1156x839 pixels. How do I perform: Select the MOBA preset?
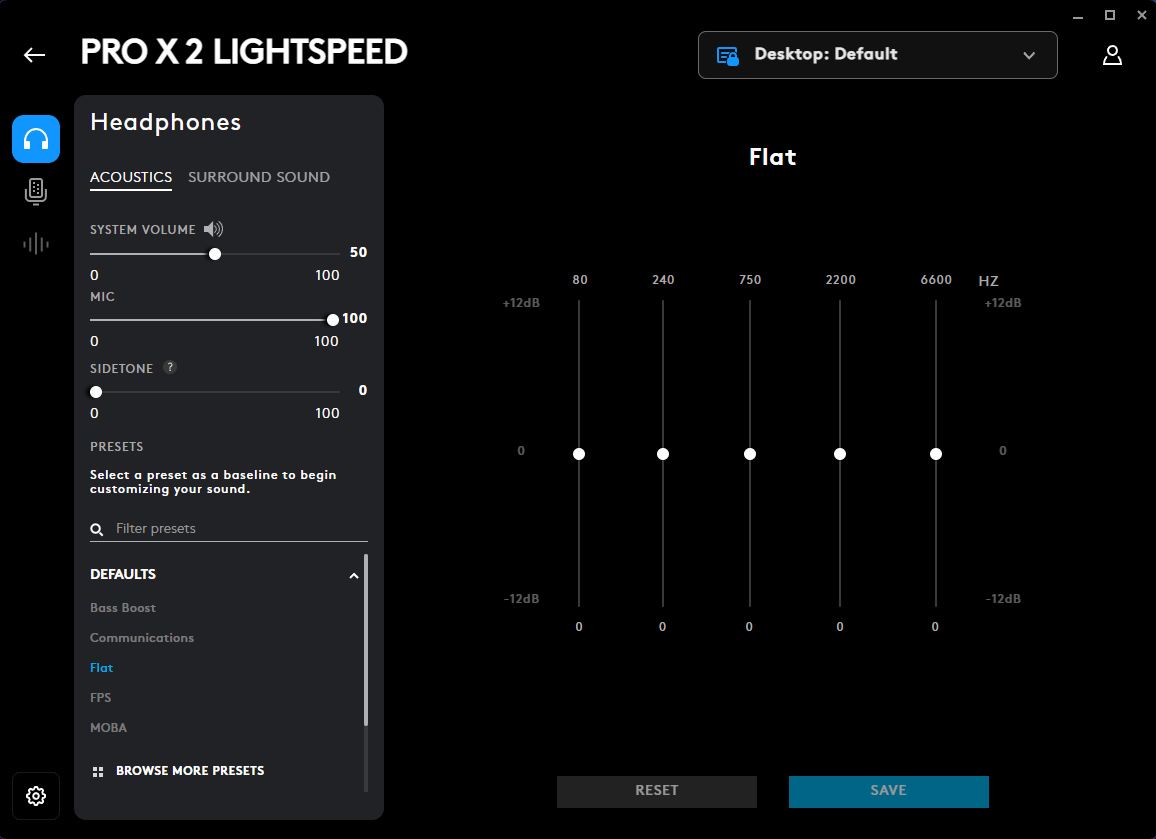108,728
